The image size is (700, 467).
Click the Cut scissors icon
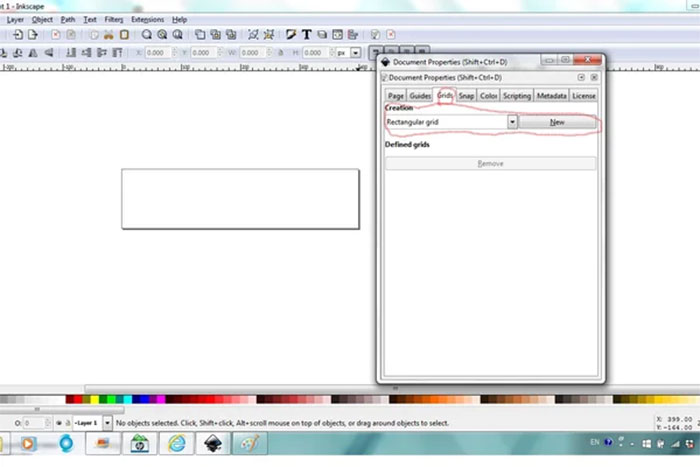click(x=109, y=34)
